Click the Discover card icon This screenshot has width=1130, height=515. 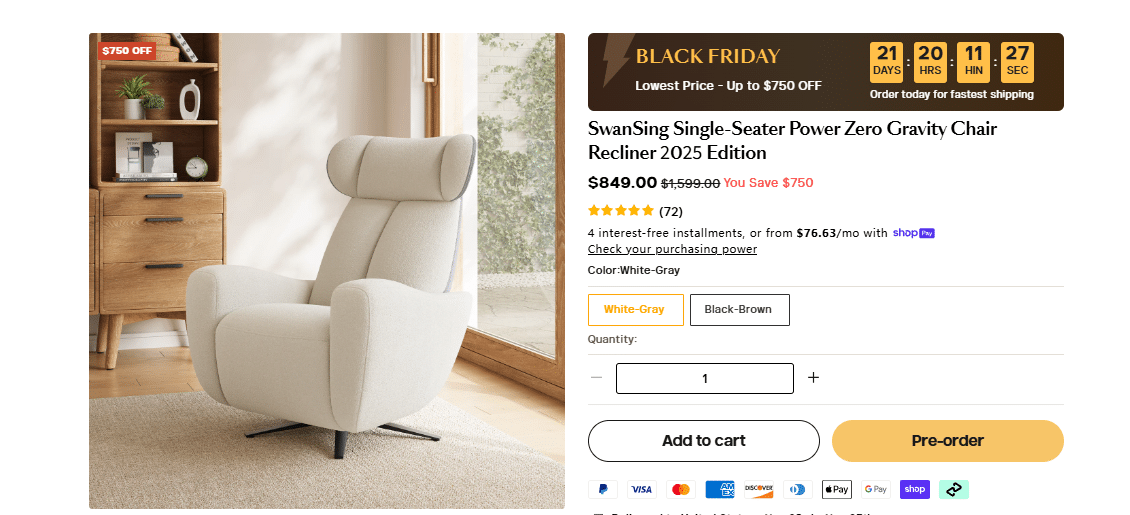pos(759,489)
